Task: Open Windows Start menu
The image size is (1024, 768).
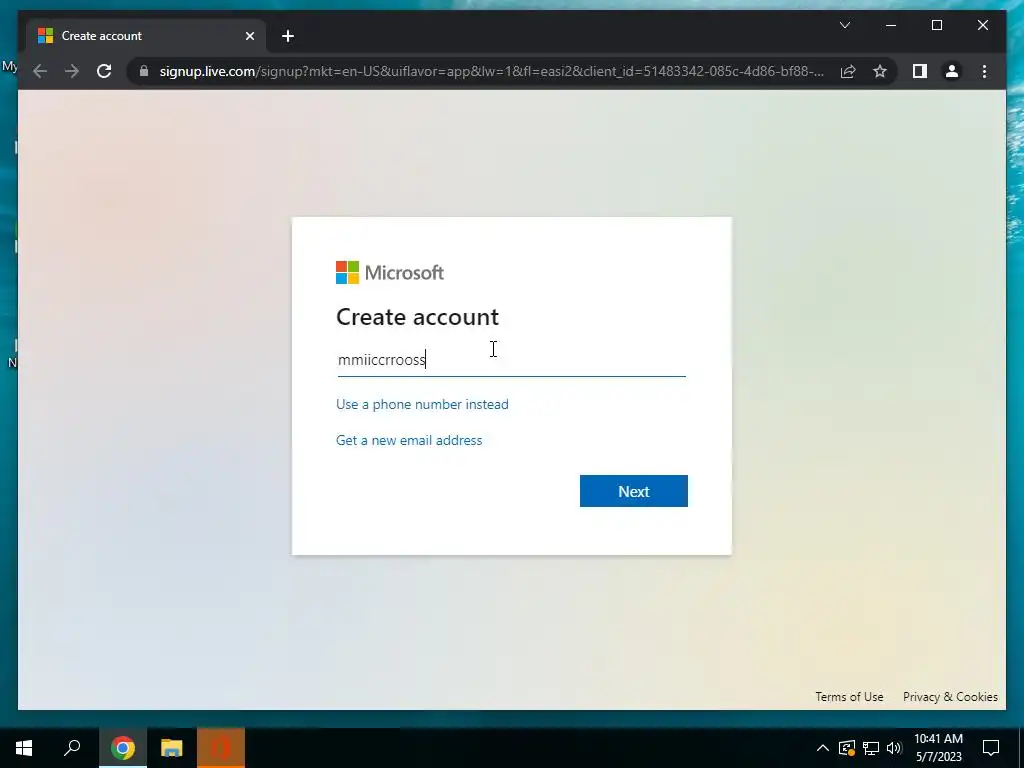Action: point(24,748)
